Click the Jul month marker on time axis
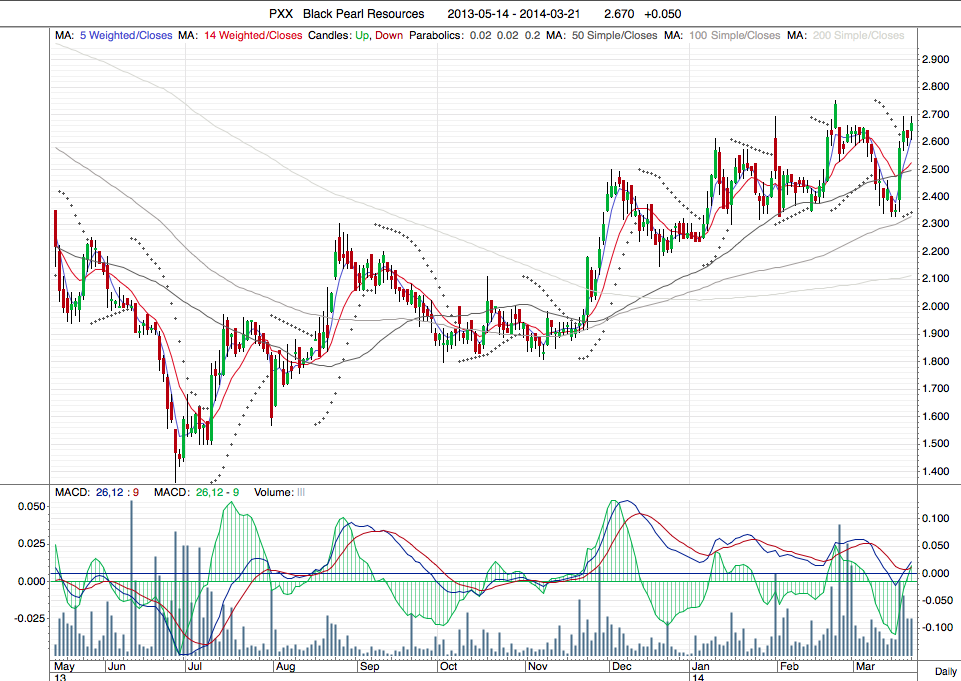This screenshot has width=961, height=681. pos(195,665)
